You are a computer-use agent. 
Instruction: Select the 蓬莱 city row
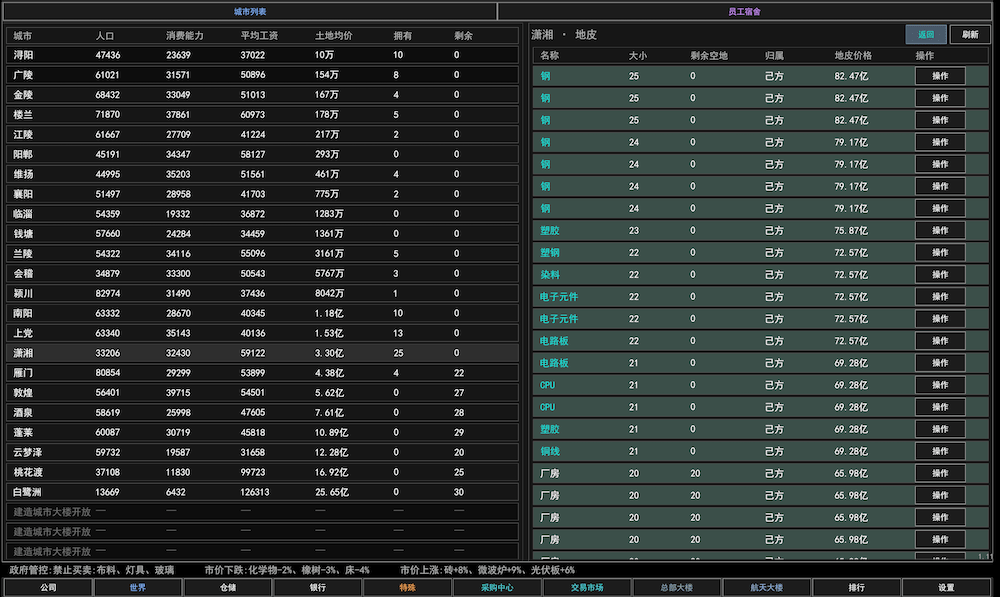coord(262,432)
